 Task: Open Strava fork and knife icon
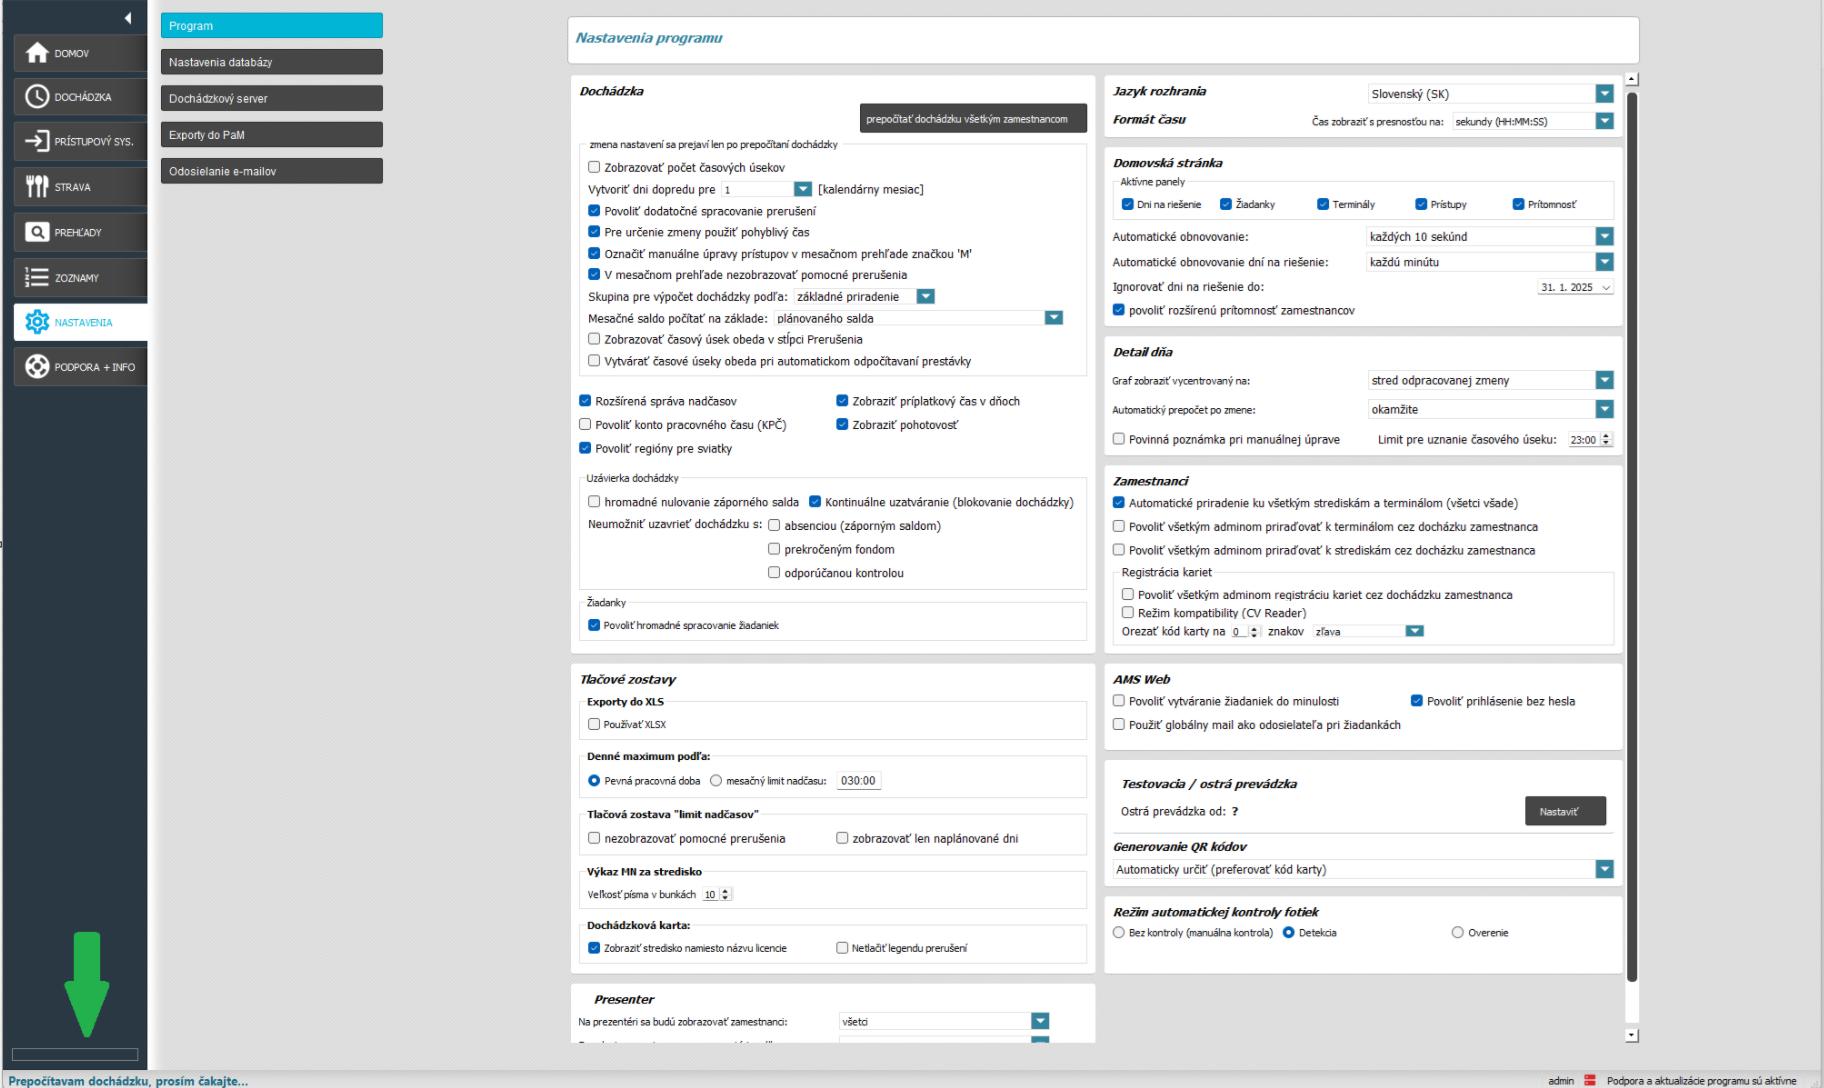pos(37,186)
